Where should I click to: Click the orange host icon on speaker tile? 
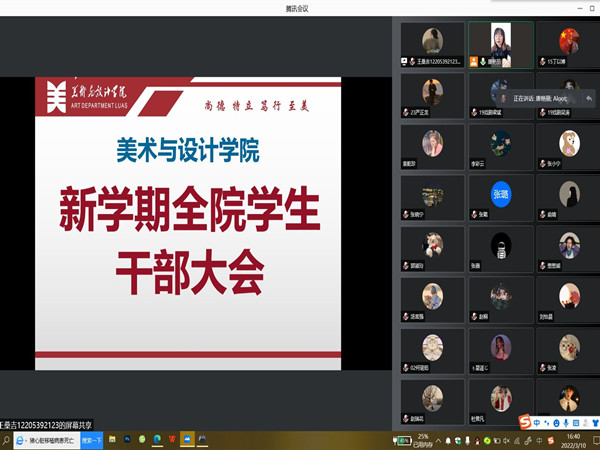point(474,61)
